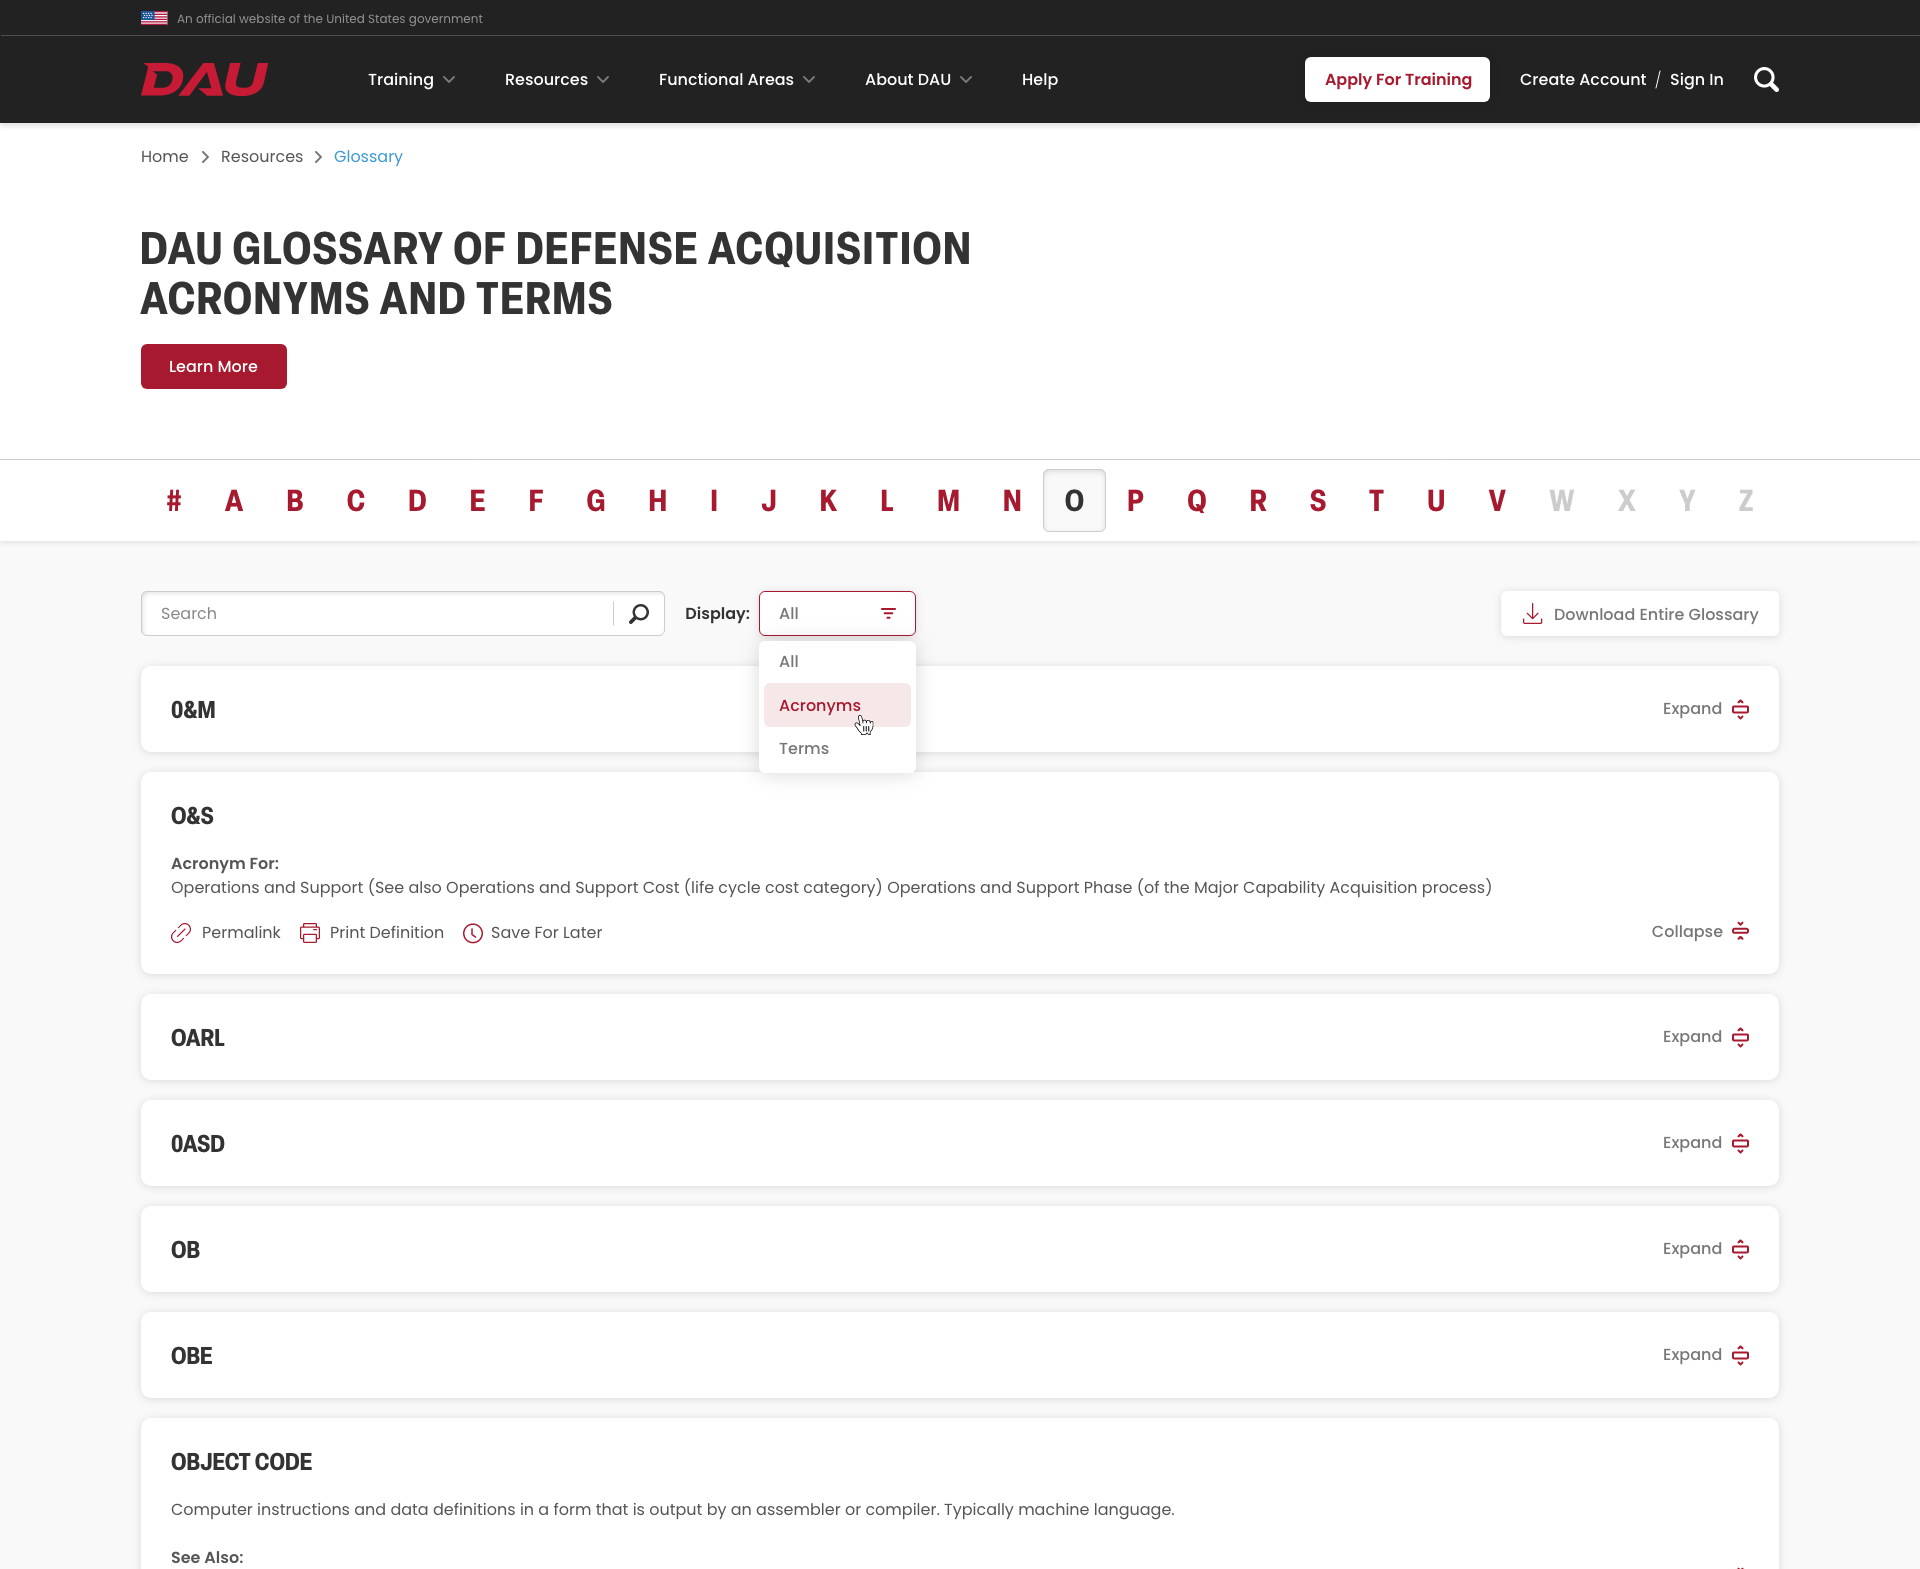Select All in Display dropdown list
The image size is (1920, 1569).
pyautogui.click(x=837, y=661)
